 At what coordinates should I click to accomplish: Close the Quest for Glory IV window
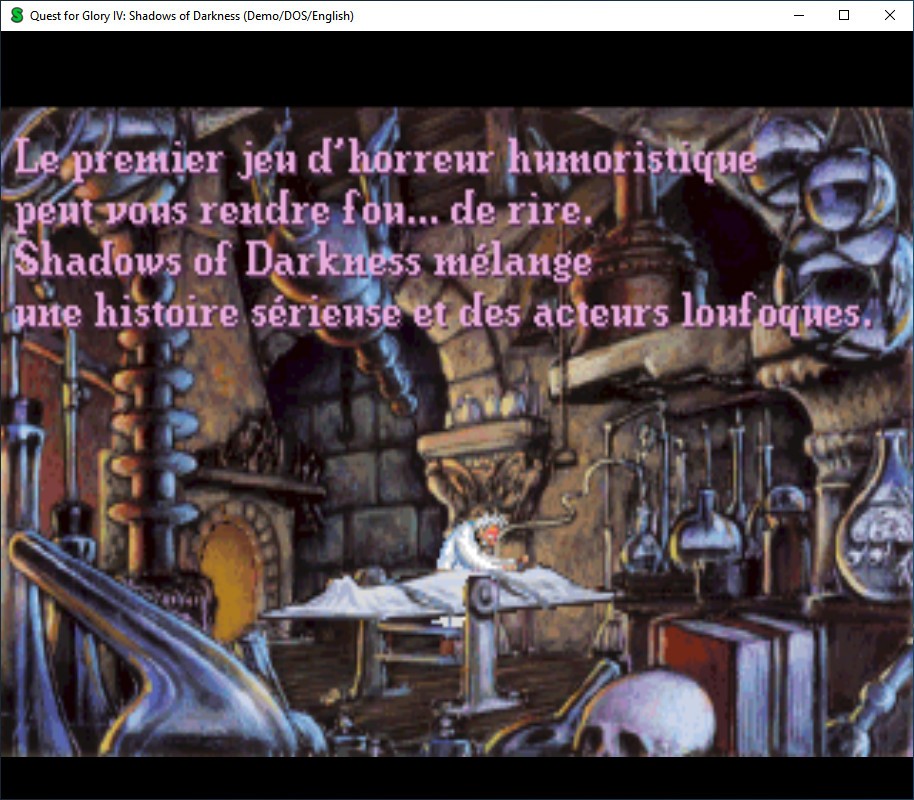(890, 15)
